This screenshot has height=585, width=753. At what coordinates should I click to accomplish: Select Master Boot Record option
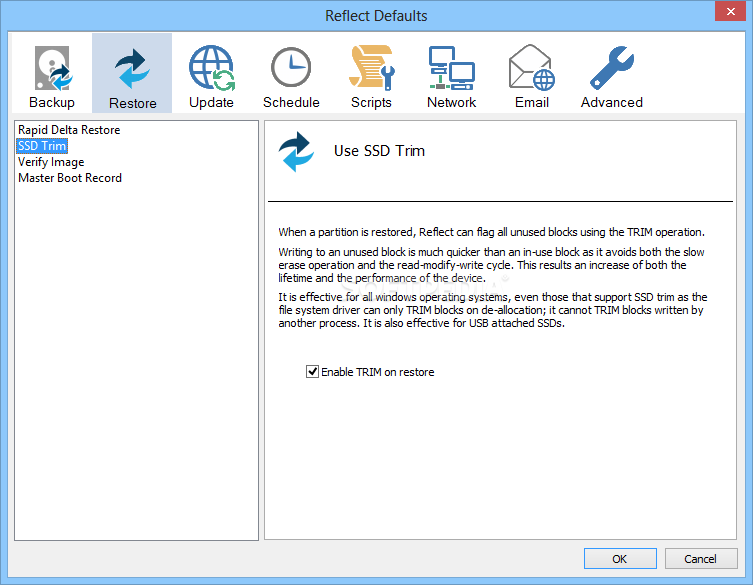pos(70,178)
